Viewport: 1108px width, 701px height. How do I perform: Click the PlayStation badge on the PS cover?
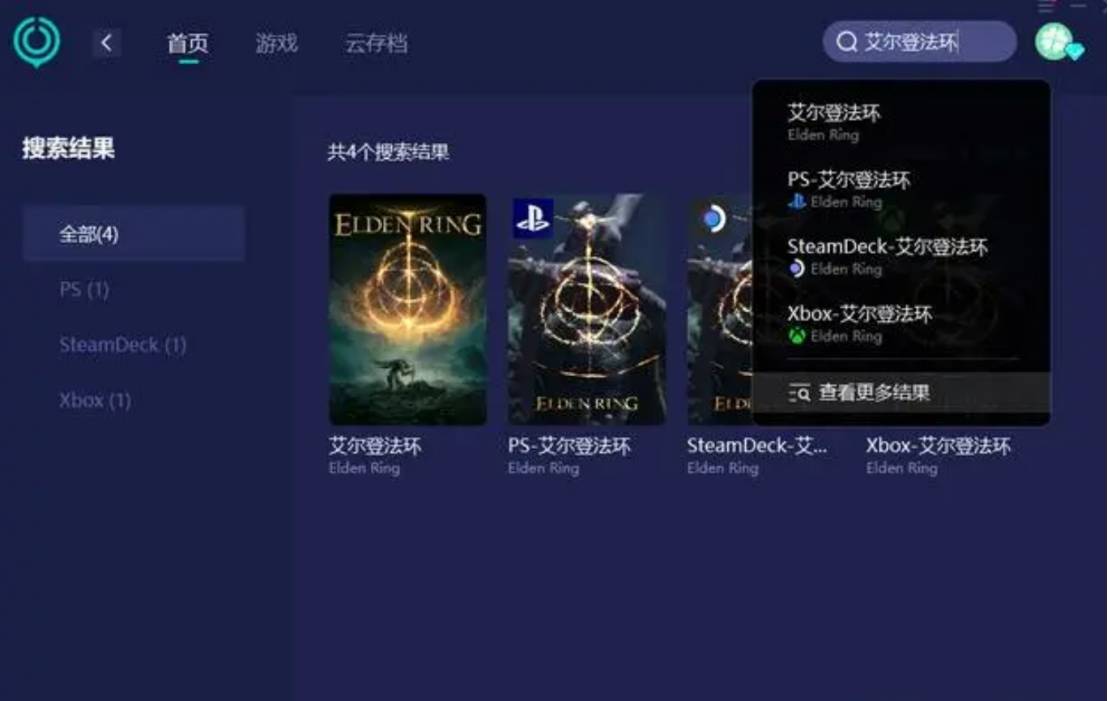click(533, 218)
